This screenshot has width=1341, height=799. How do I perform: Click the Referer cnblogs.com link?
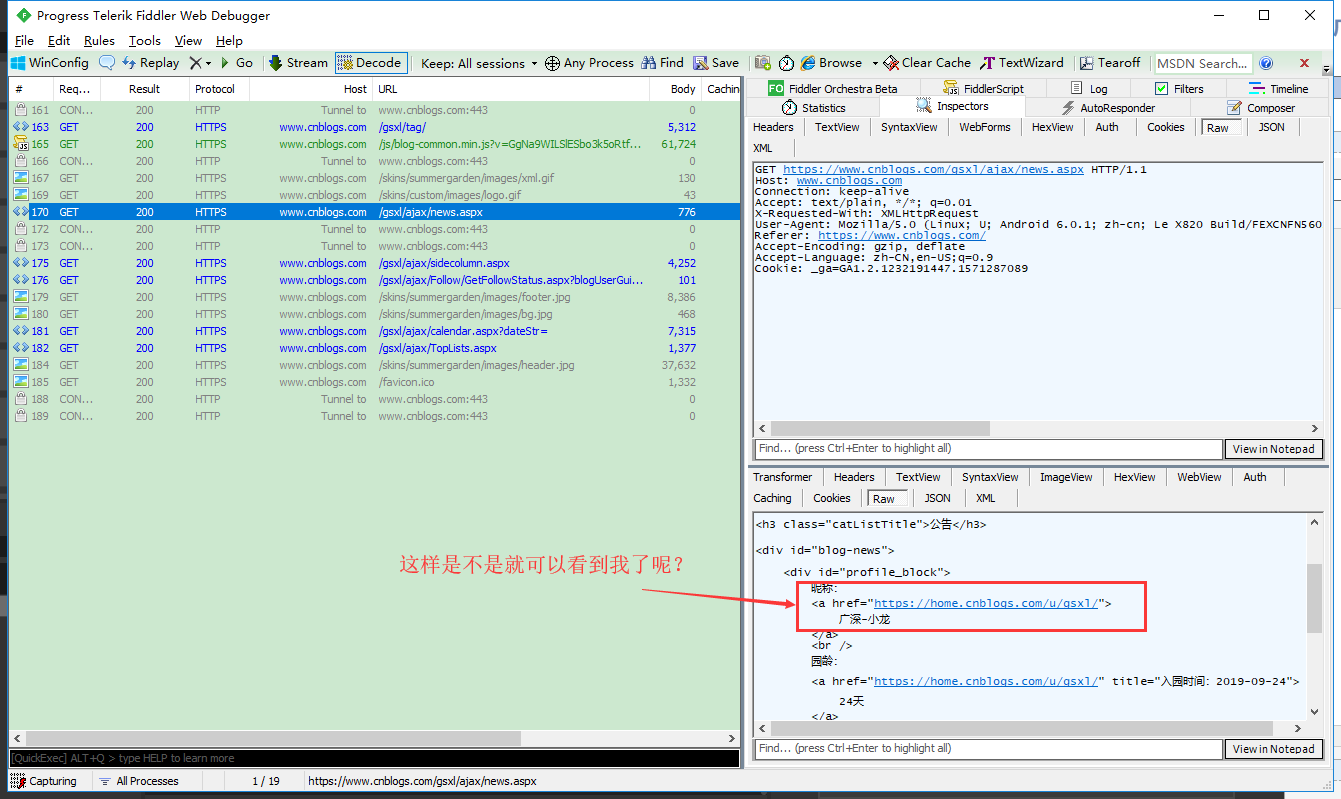pyautogui.click(x=902, y=236)
